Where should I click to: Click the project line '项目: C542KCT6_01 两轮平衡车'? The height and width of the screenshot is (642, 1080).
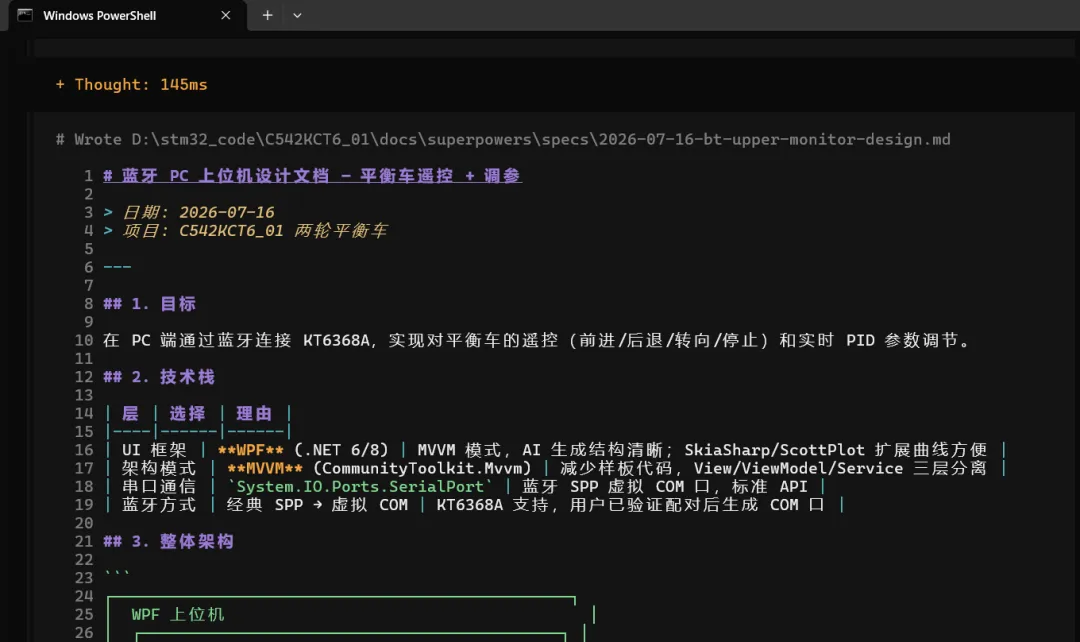tap(255, 231)
